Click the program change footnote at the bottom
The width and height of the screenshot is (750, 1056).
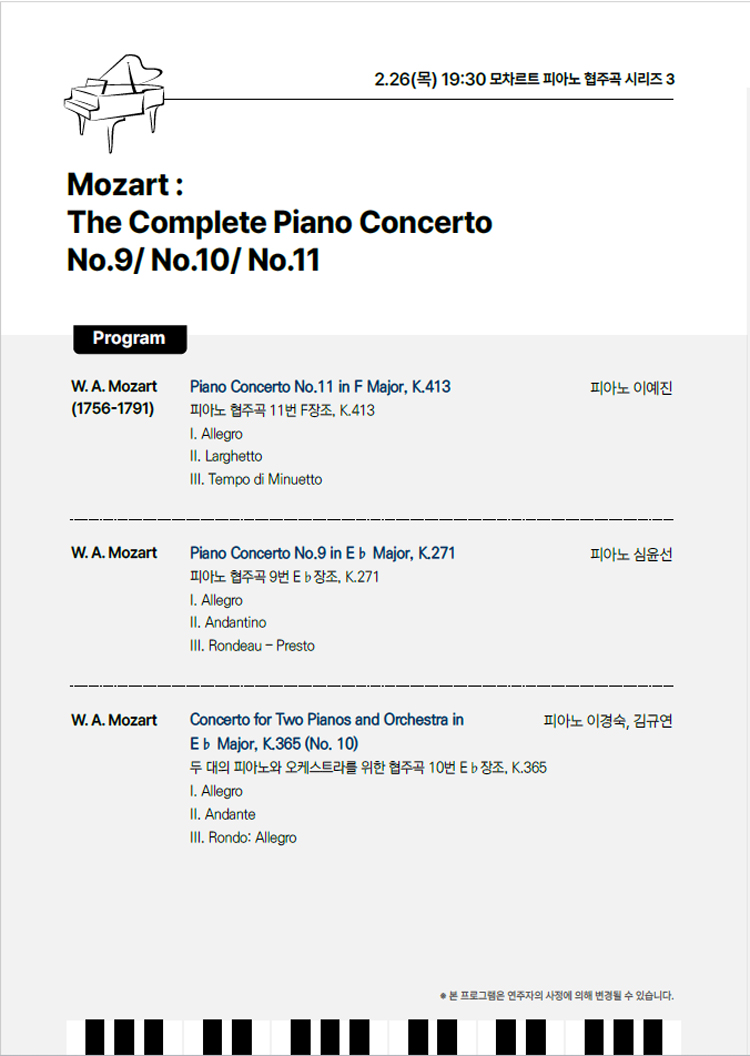pyautogui.click(x=557, y=996)
